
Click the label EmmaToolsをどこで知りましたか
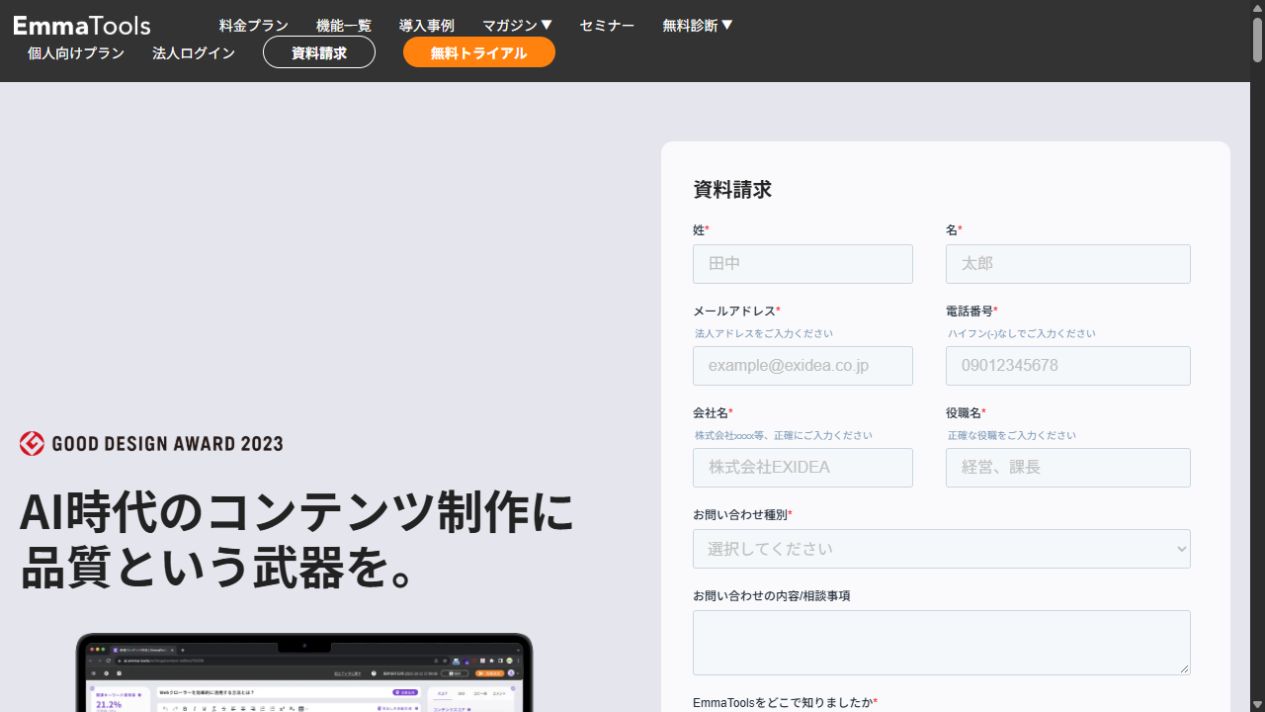(x=783, y=703)
